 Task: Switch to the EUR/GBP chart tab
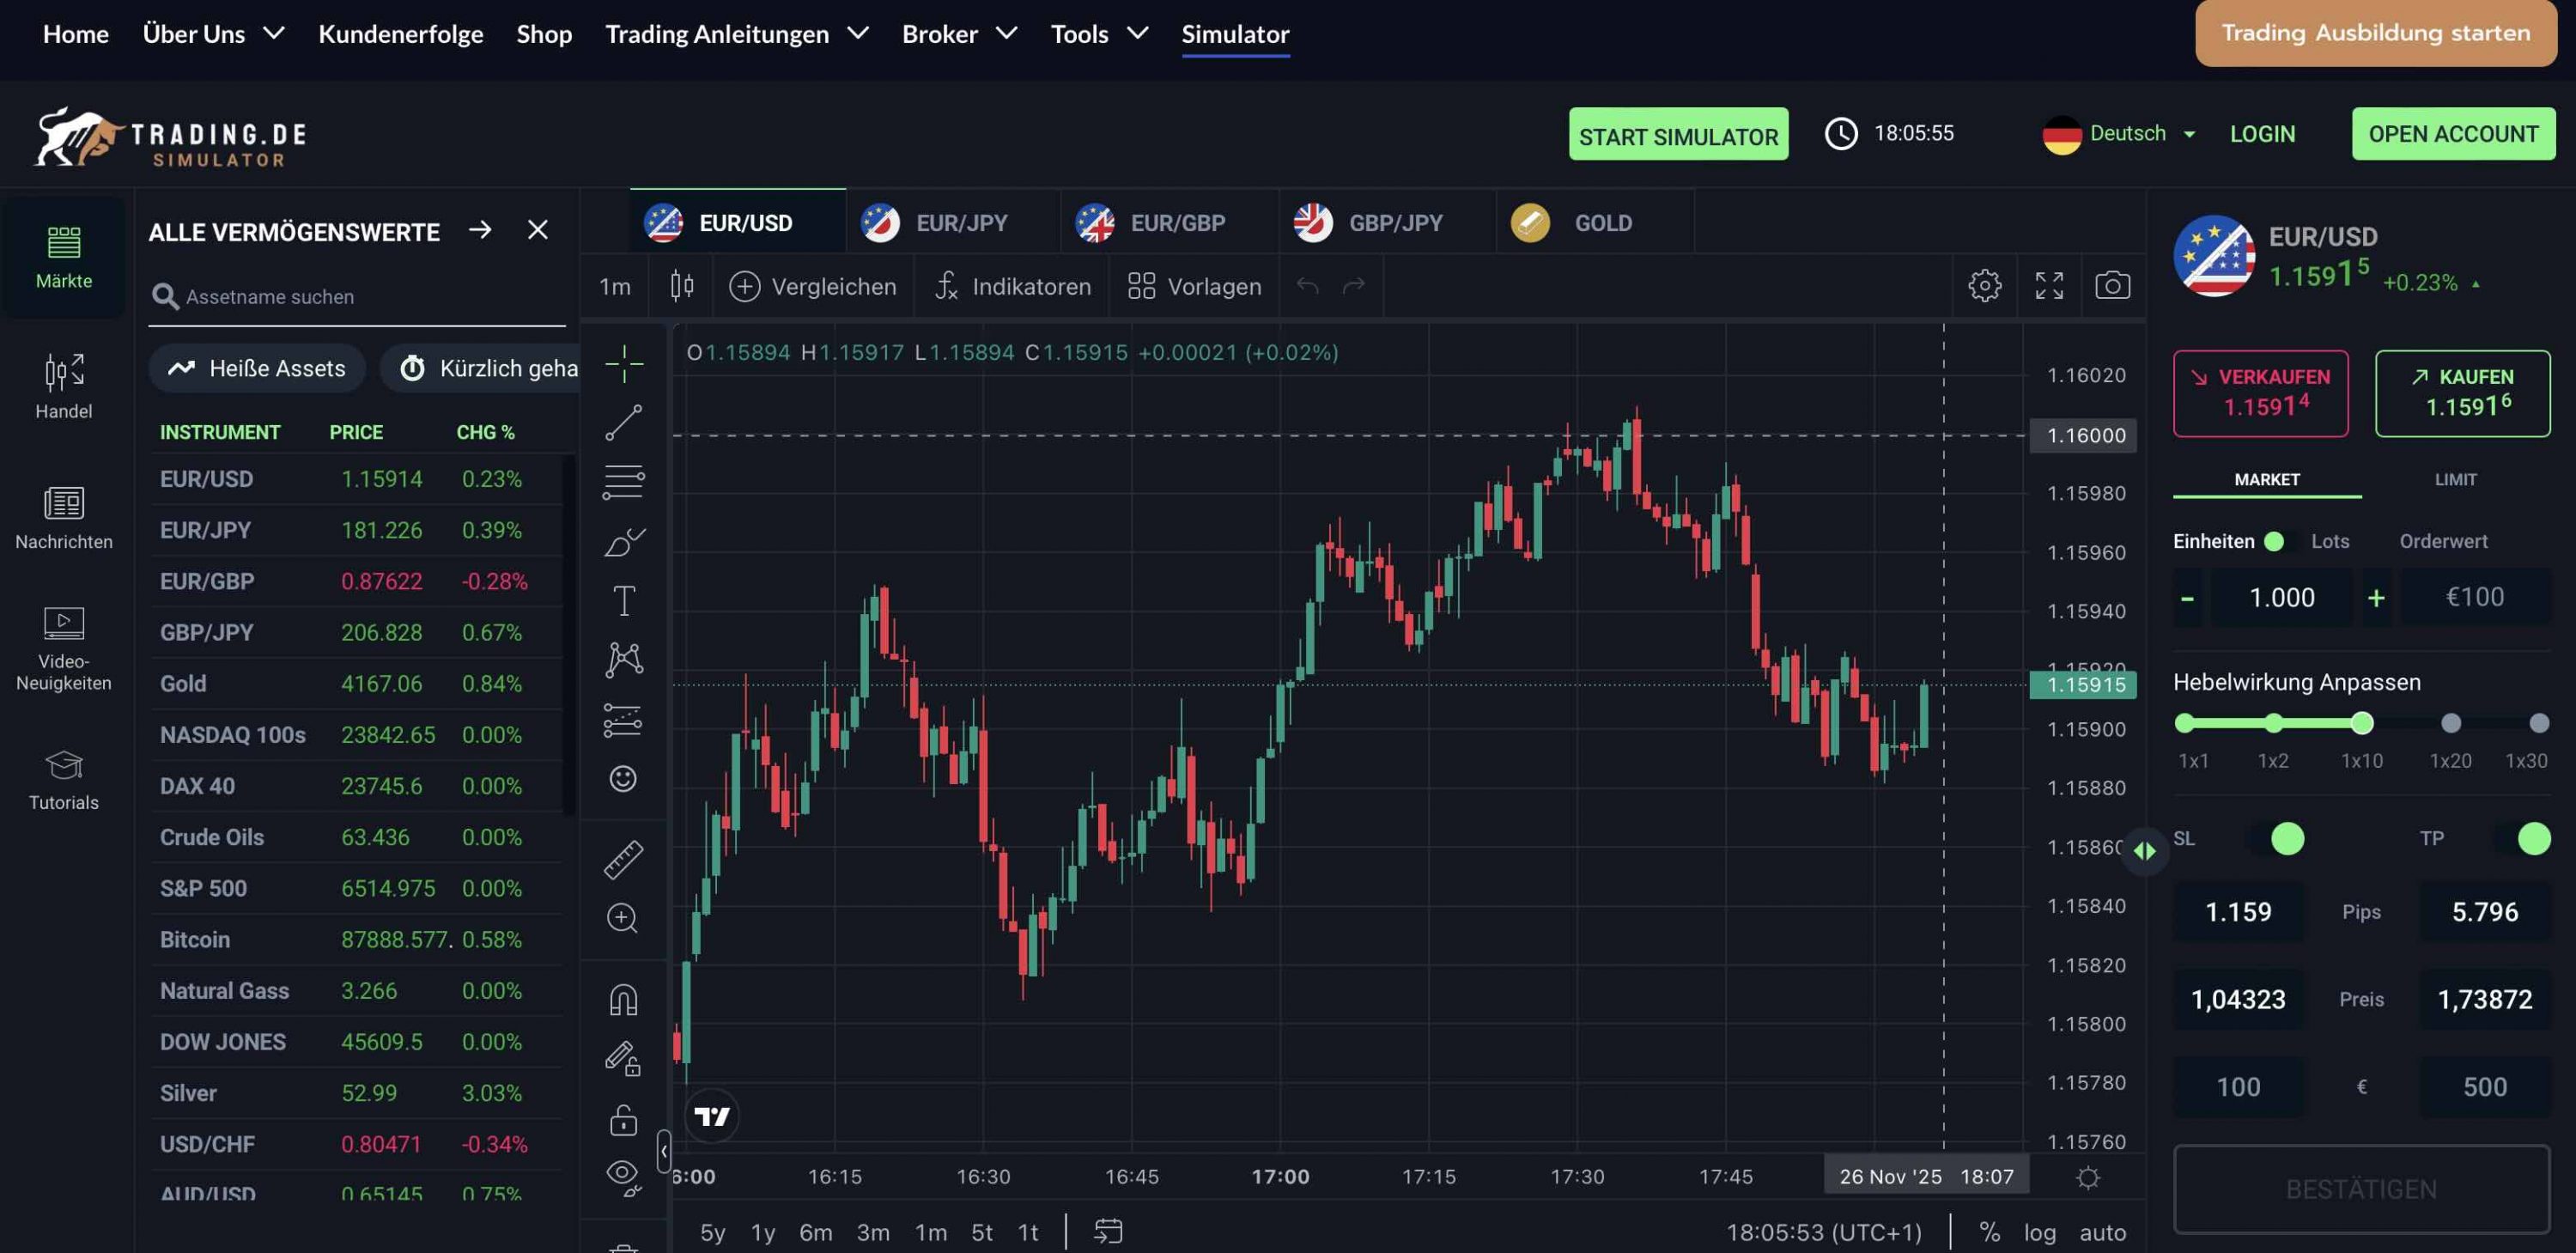point(1170,223)
